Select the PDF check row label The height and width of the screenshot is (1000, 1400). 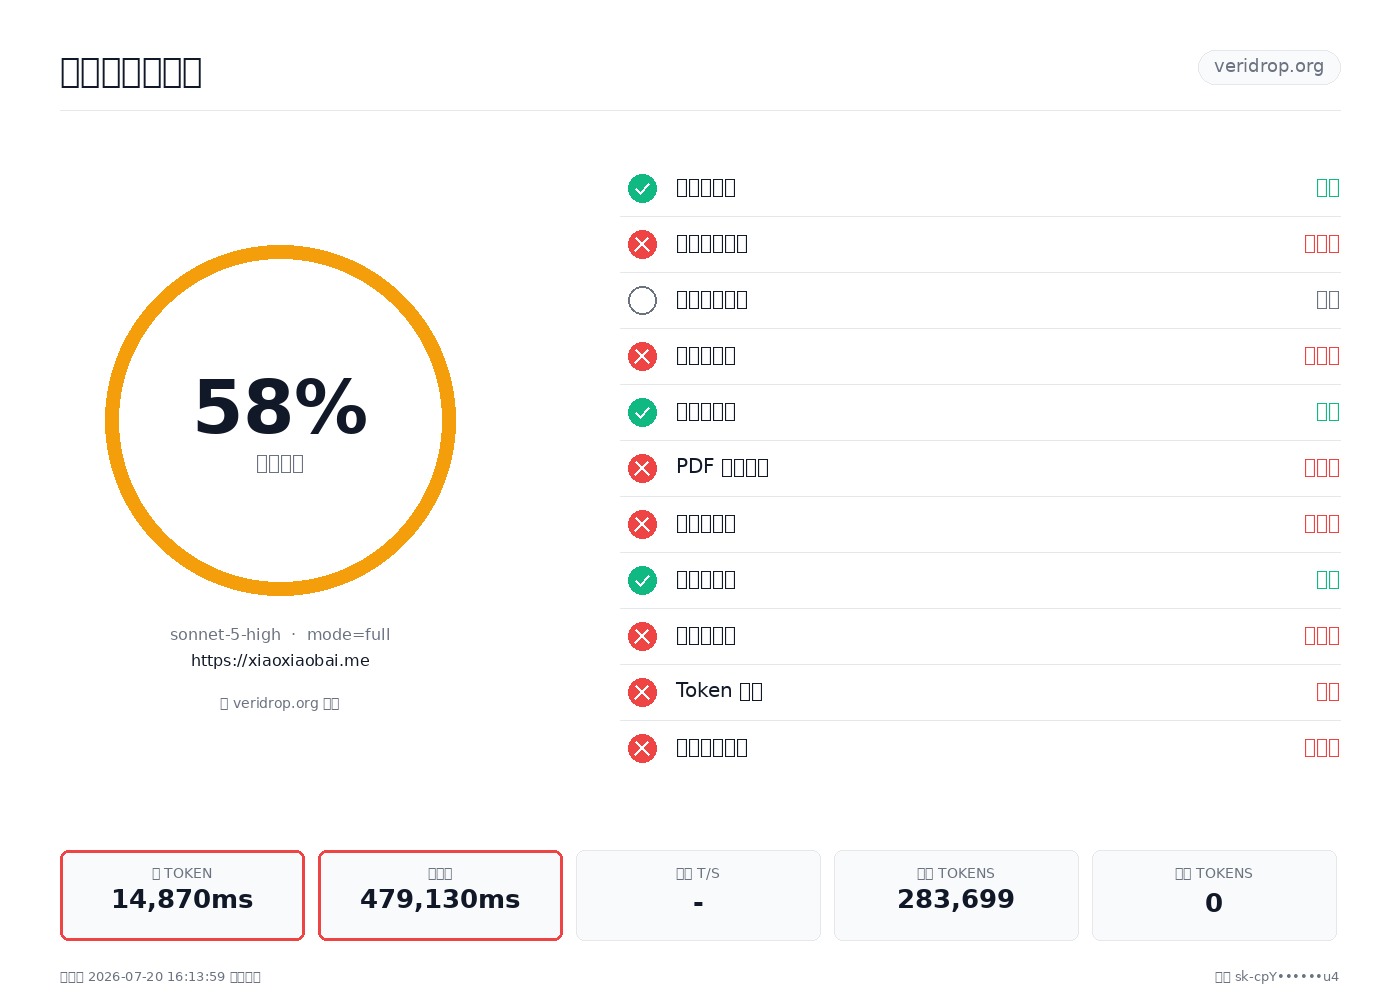click(x=722, y=467)
